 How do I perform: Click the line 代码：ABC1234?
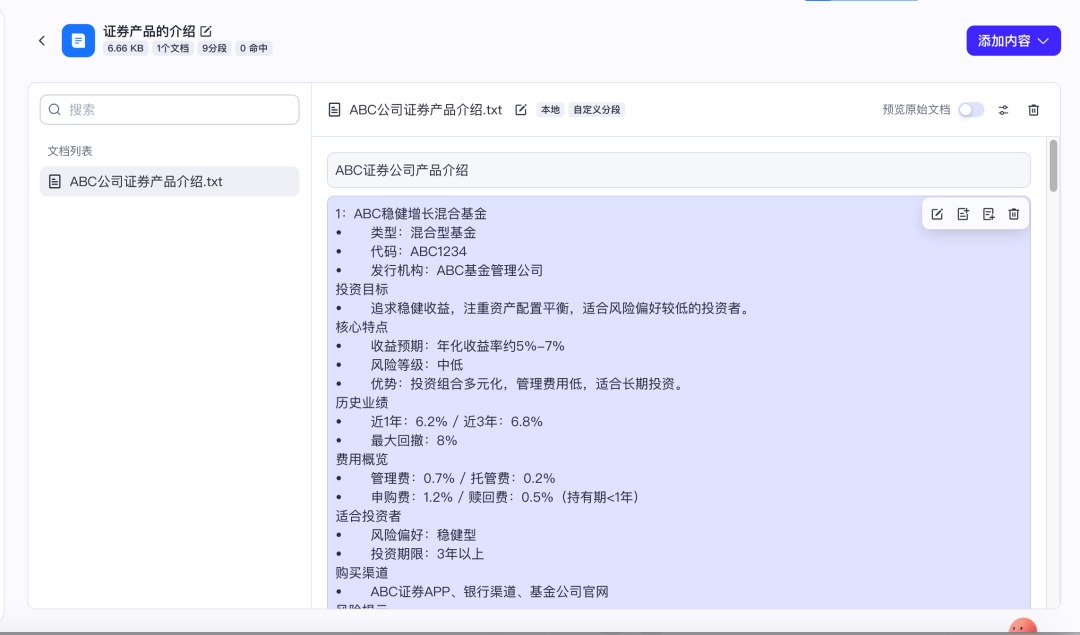(418, 252)
